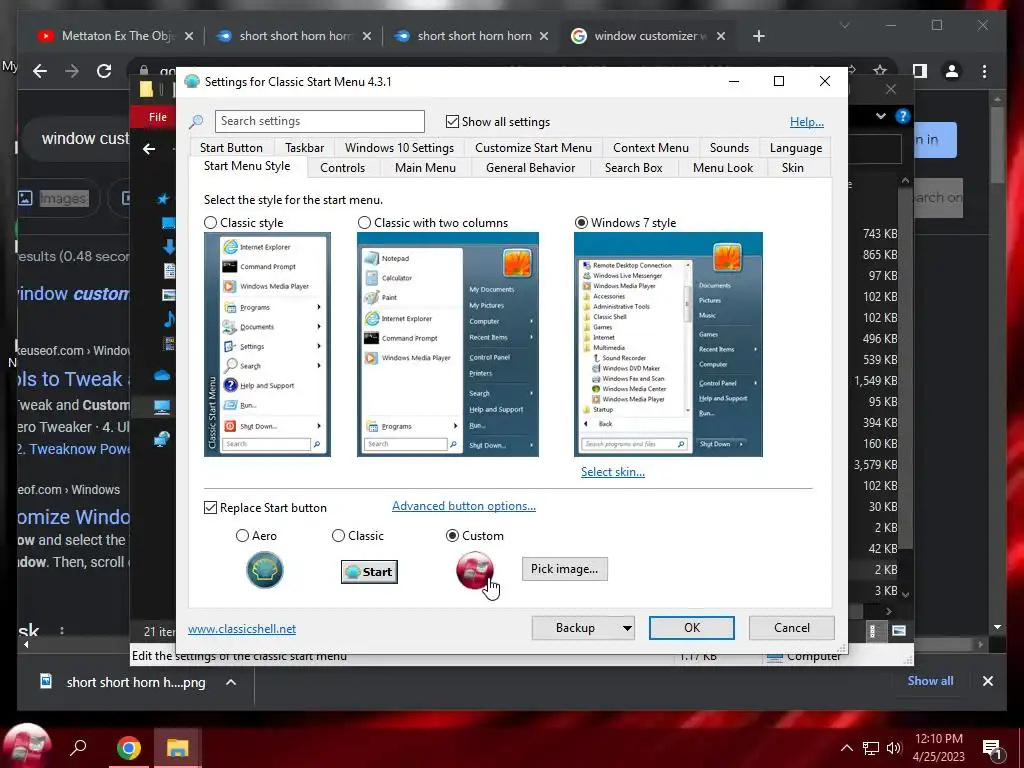Select Classic with two columns style
Screen dimensions: 1024x768
(364, 223)
